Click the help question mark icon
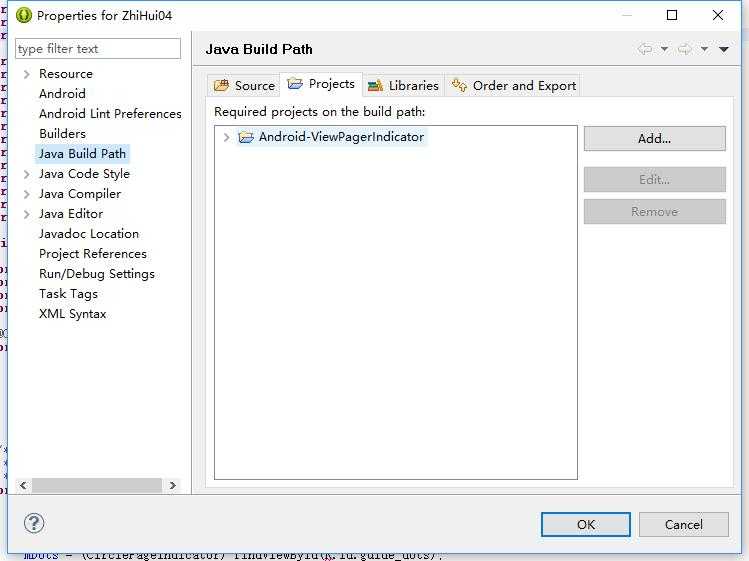 click(34, 523)
